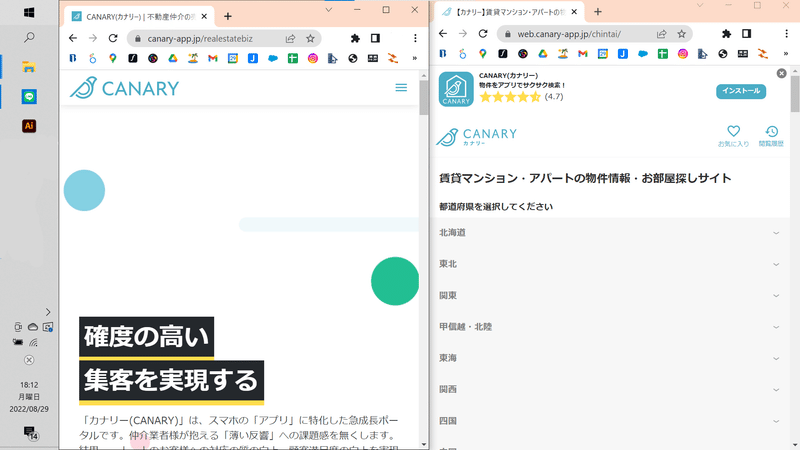Open a new tab in left window
Screen dimensions: 800x450
tap(228, 16)
